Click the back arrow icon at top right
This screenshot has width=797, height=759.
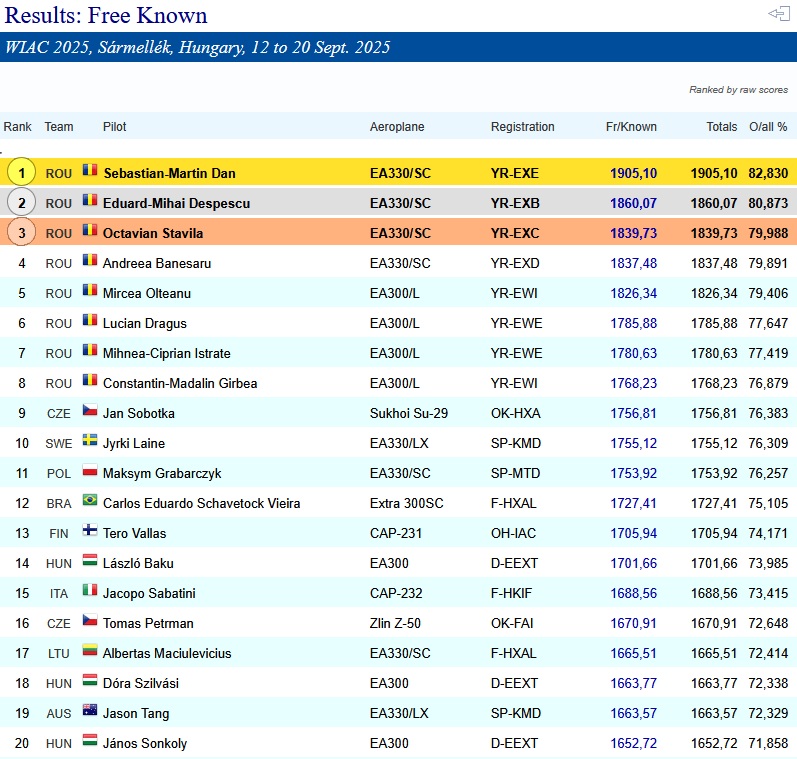778,13
